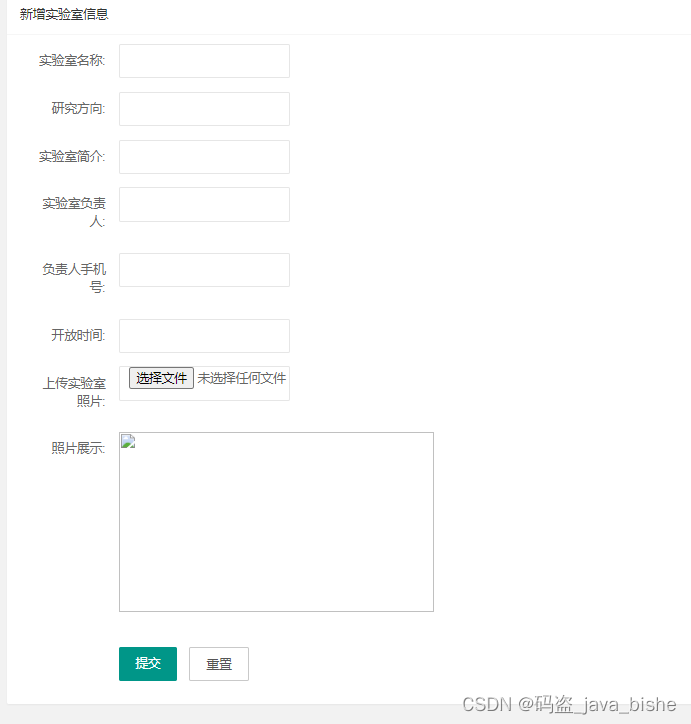Viewport: 691px width, 724px height.
Task: Click the 研究方向 label text
Action: (78, 109)
